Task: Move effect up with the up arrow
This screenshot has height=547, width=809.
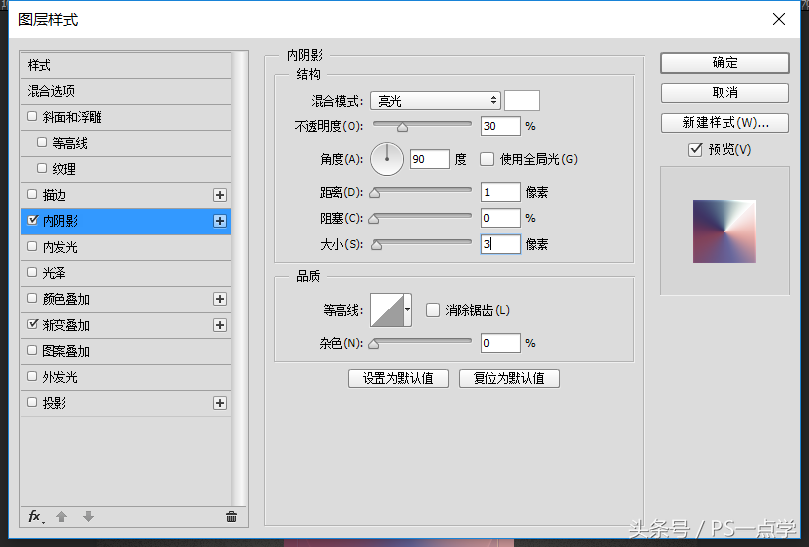Action: (61, 517)
